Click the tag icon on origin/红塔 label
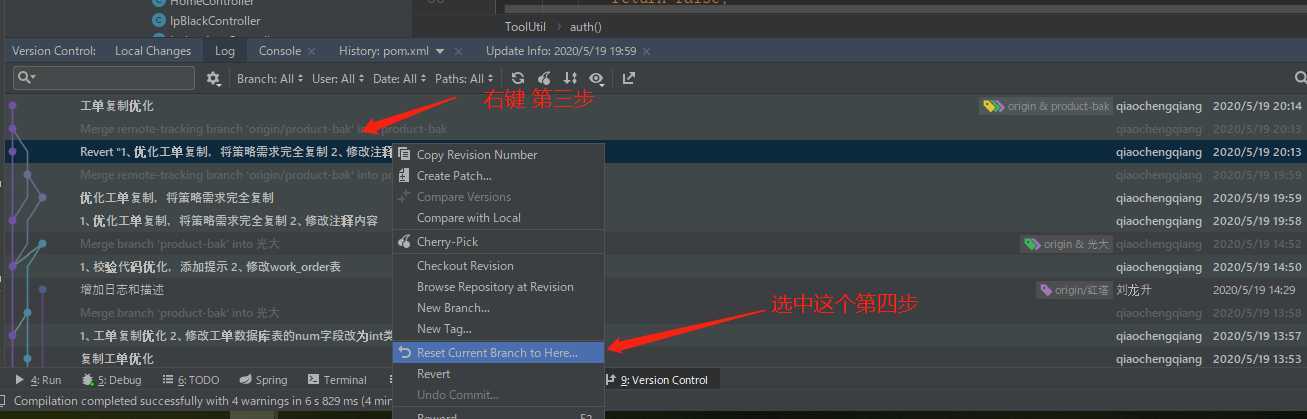 [x=1046, y=290]
